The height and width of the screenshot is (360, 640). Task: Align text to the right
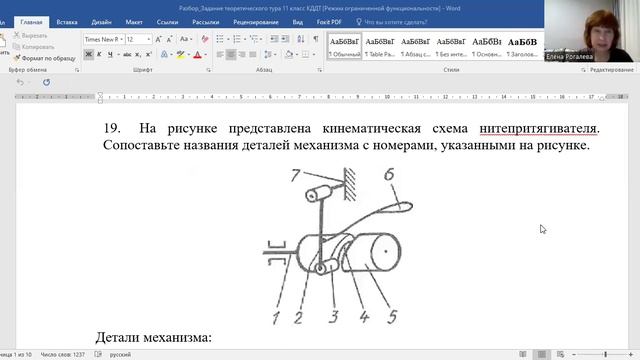[242, 54]
